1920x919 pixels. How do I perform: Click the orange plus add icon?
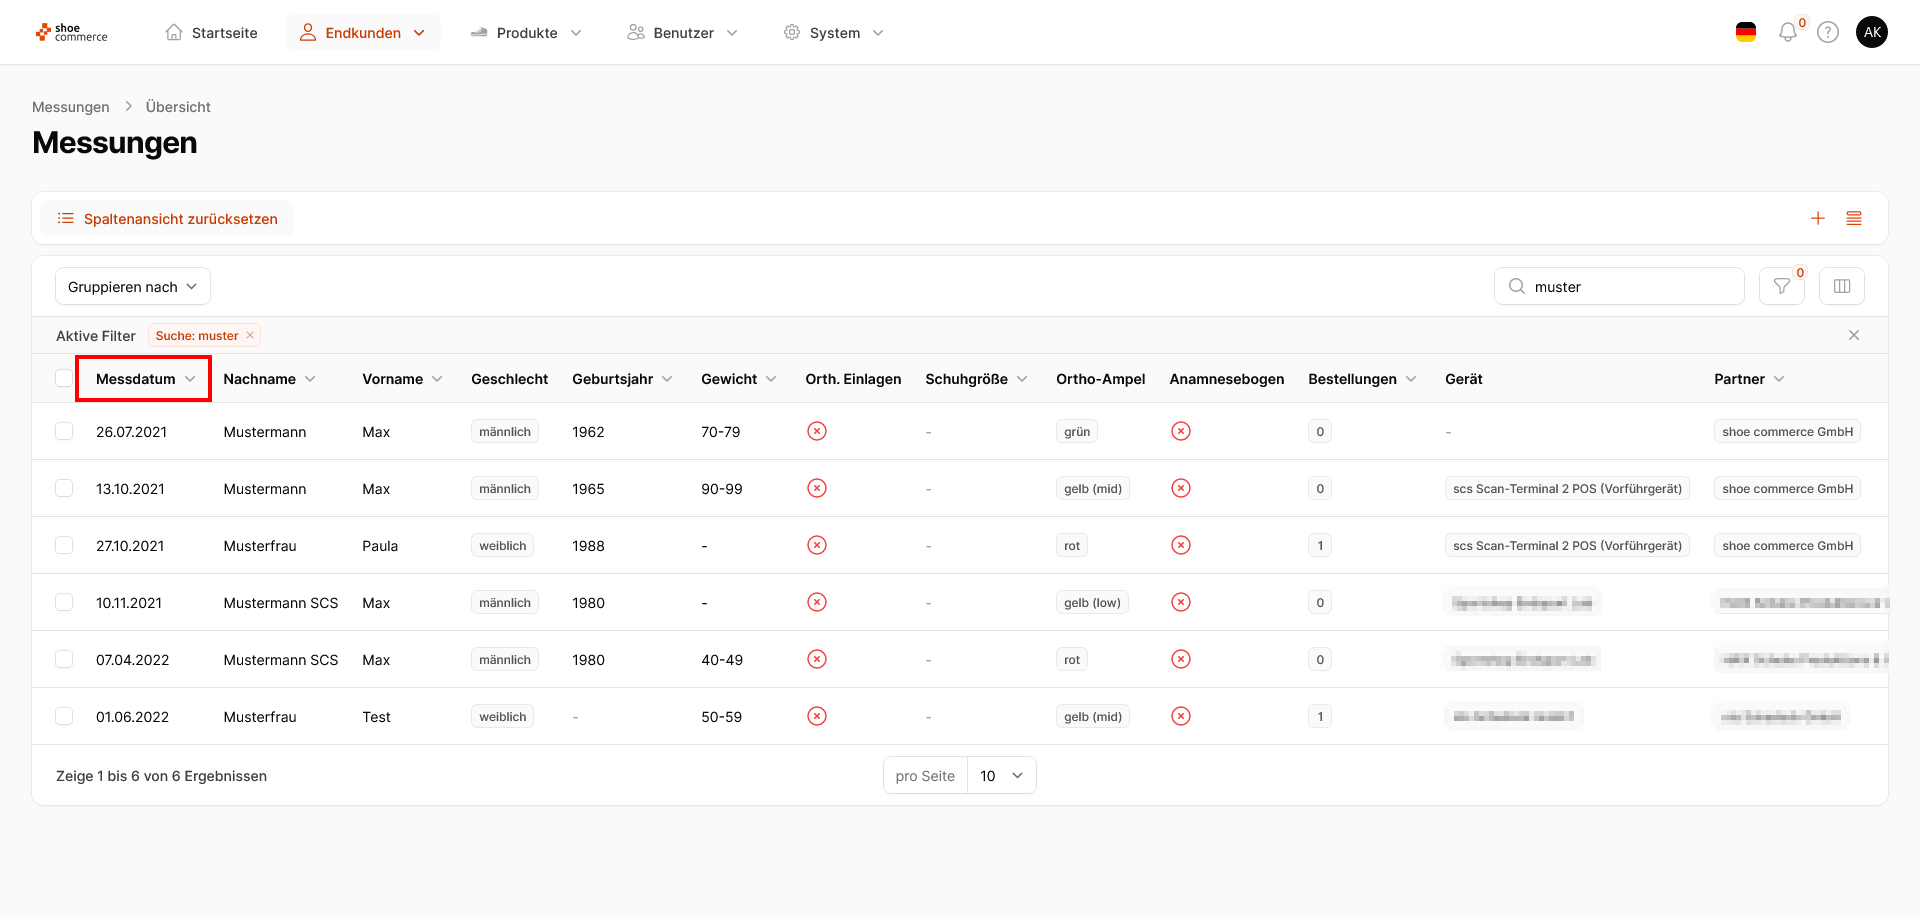click(x=1818, y=219)
